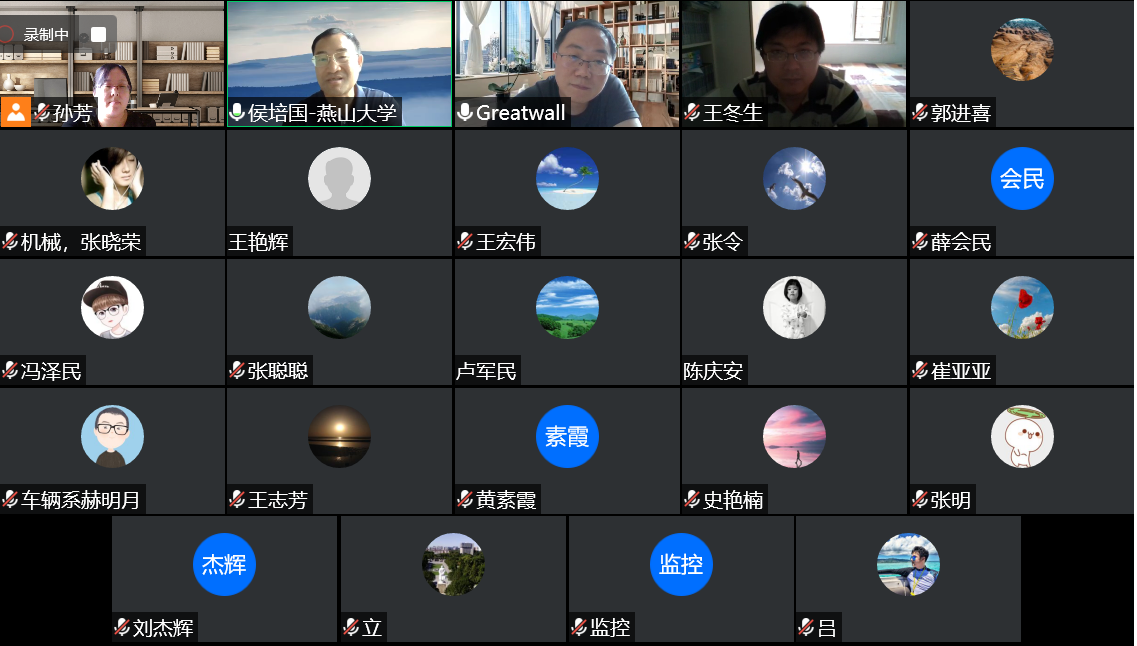This screenshot has height=646, width=1137.
Task: Click the recording stop square button
Action: (x=99, y=34)
